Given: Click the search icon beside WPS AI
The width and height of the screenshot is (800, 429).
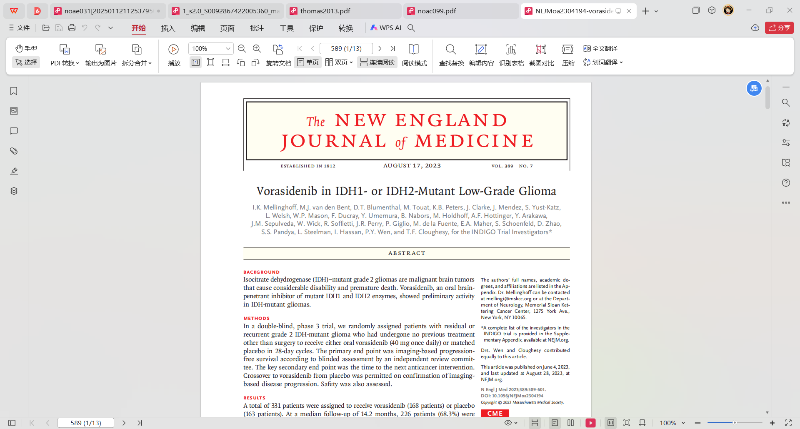Looking at the screenshot, I should 411,28.
